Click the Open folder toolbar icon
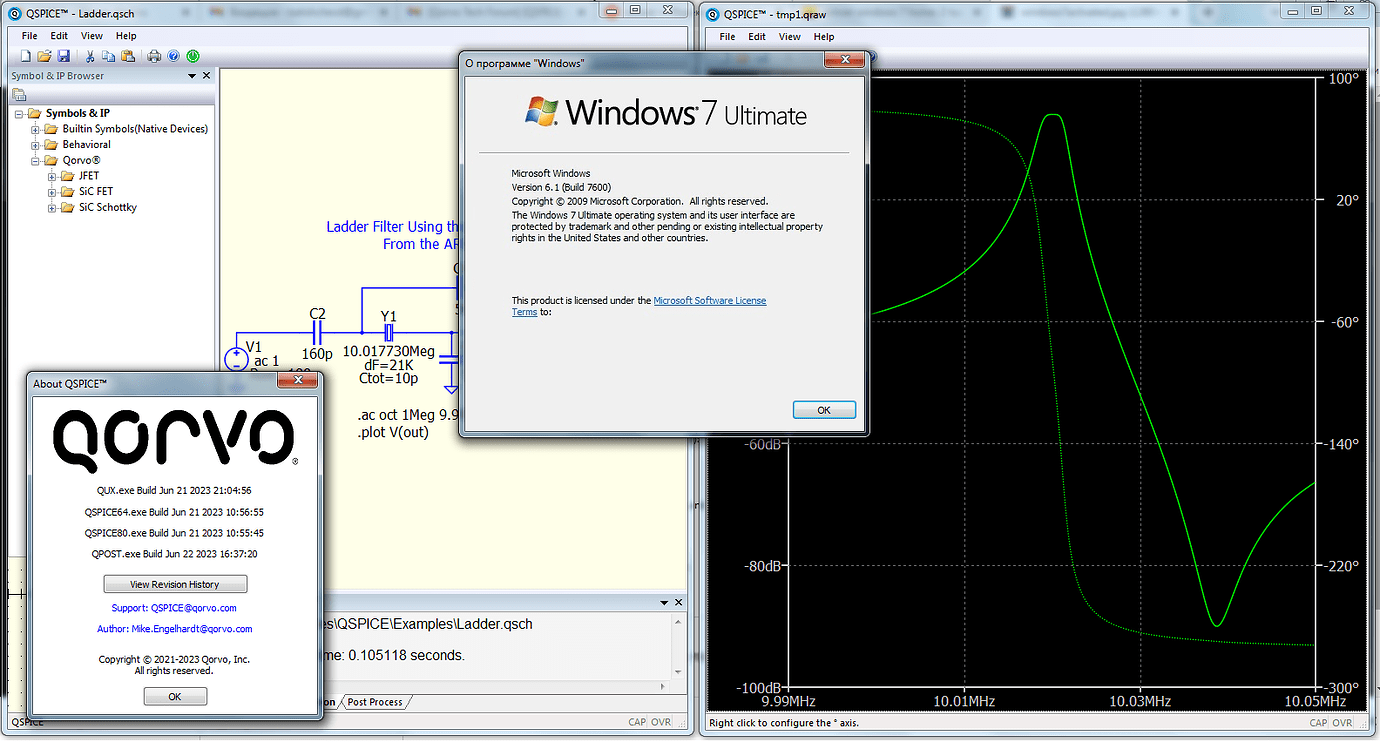Viewport: 1380px width, 742px height. (x=44, y=56)
